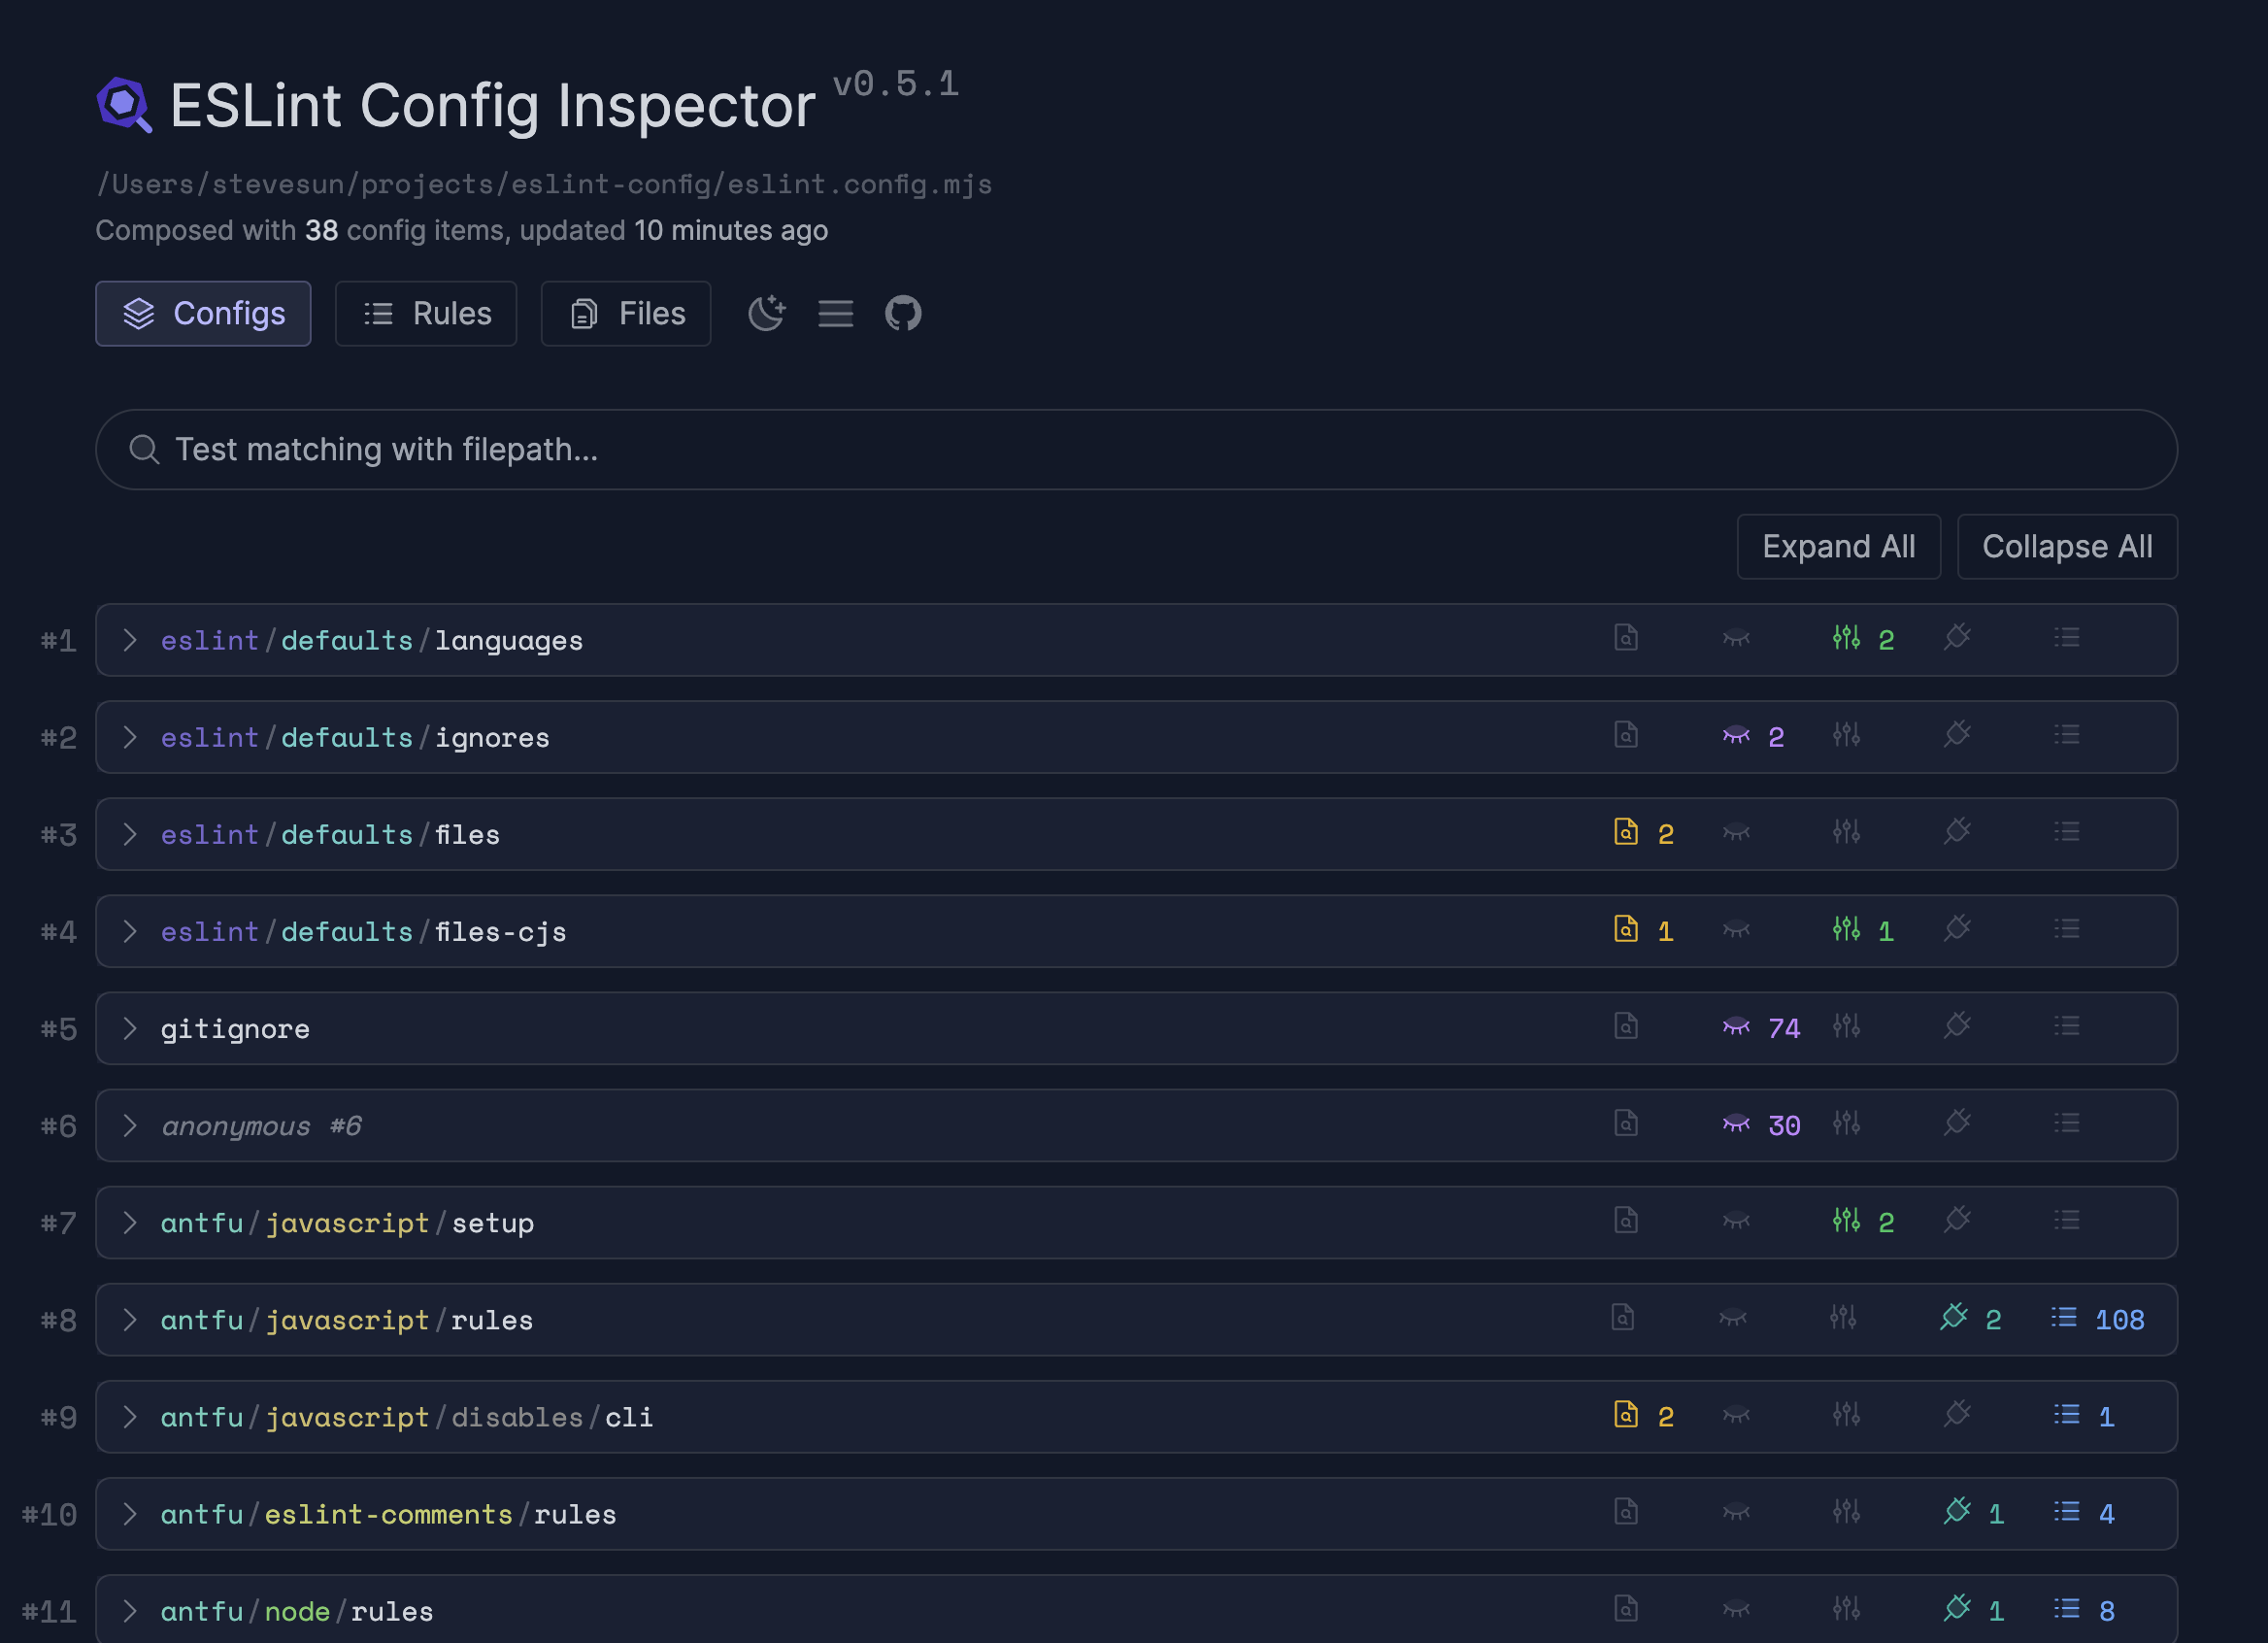Switch to the Files tab
The height and width of the screenshot is (1643, 2268).
626,314
